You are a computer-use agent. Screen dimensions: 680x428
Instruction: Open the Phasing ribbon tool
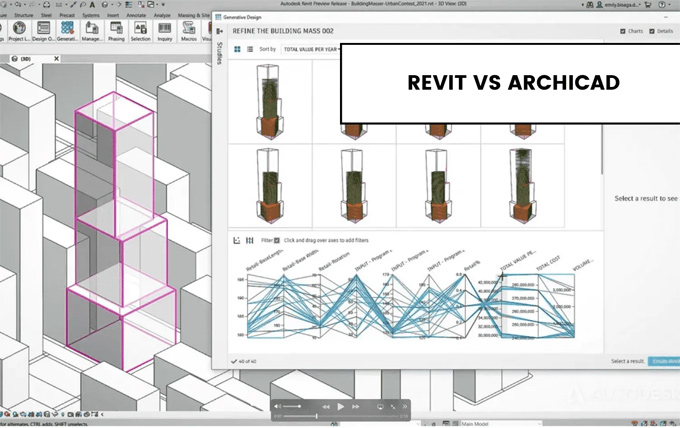[116, 31]
